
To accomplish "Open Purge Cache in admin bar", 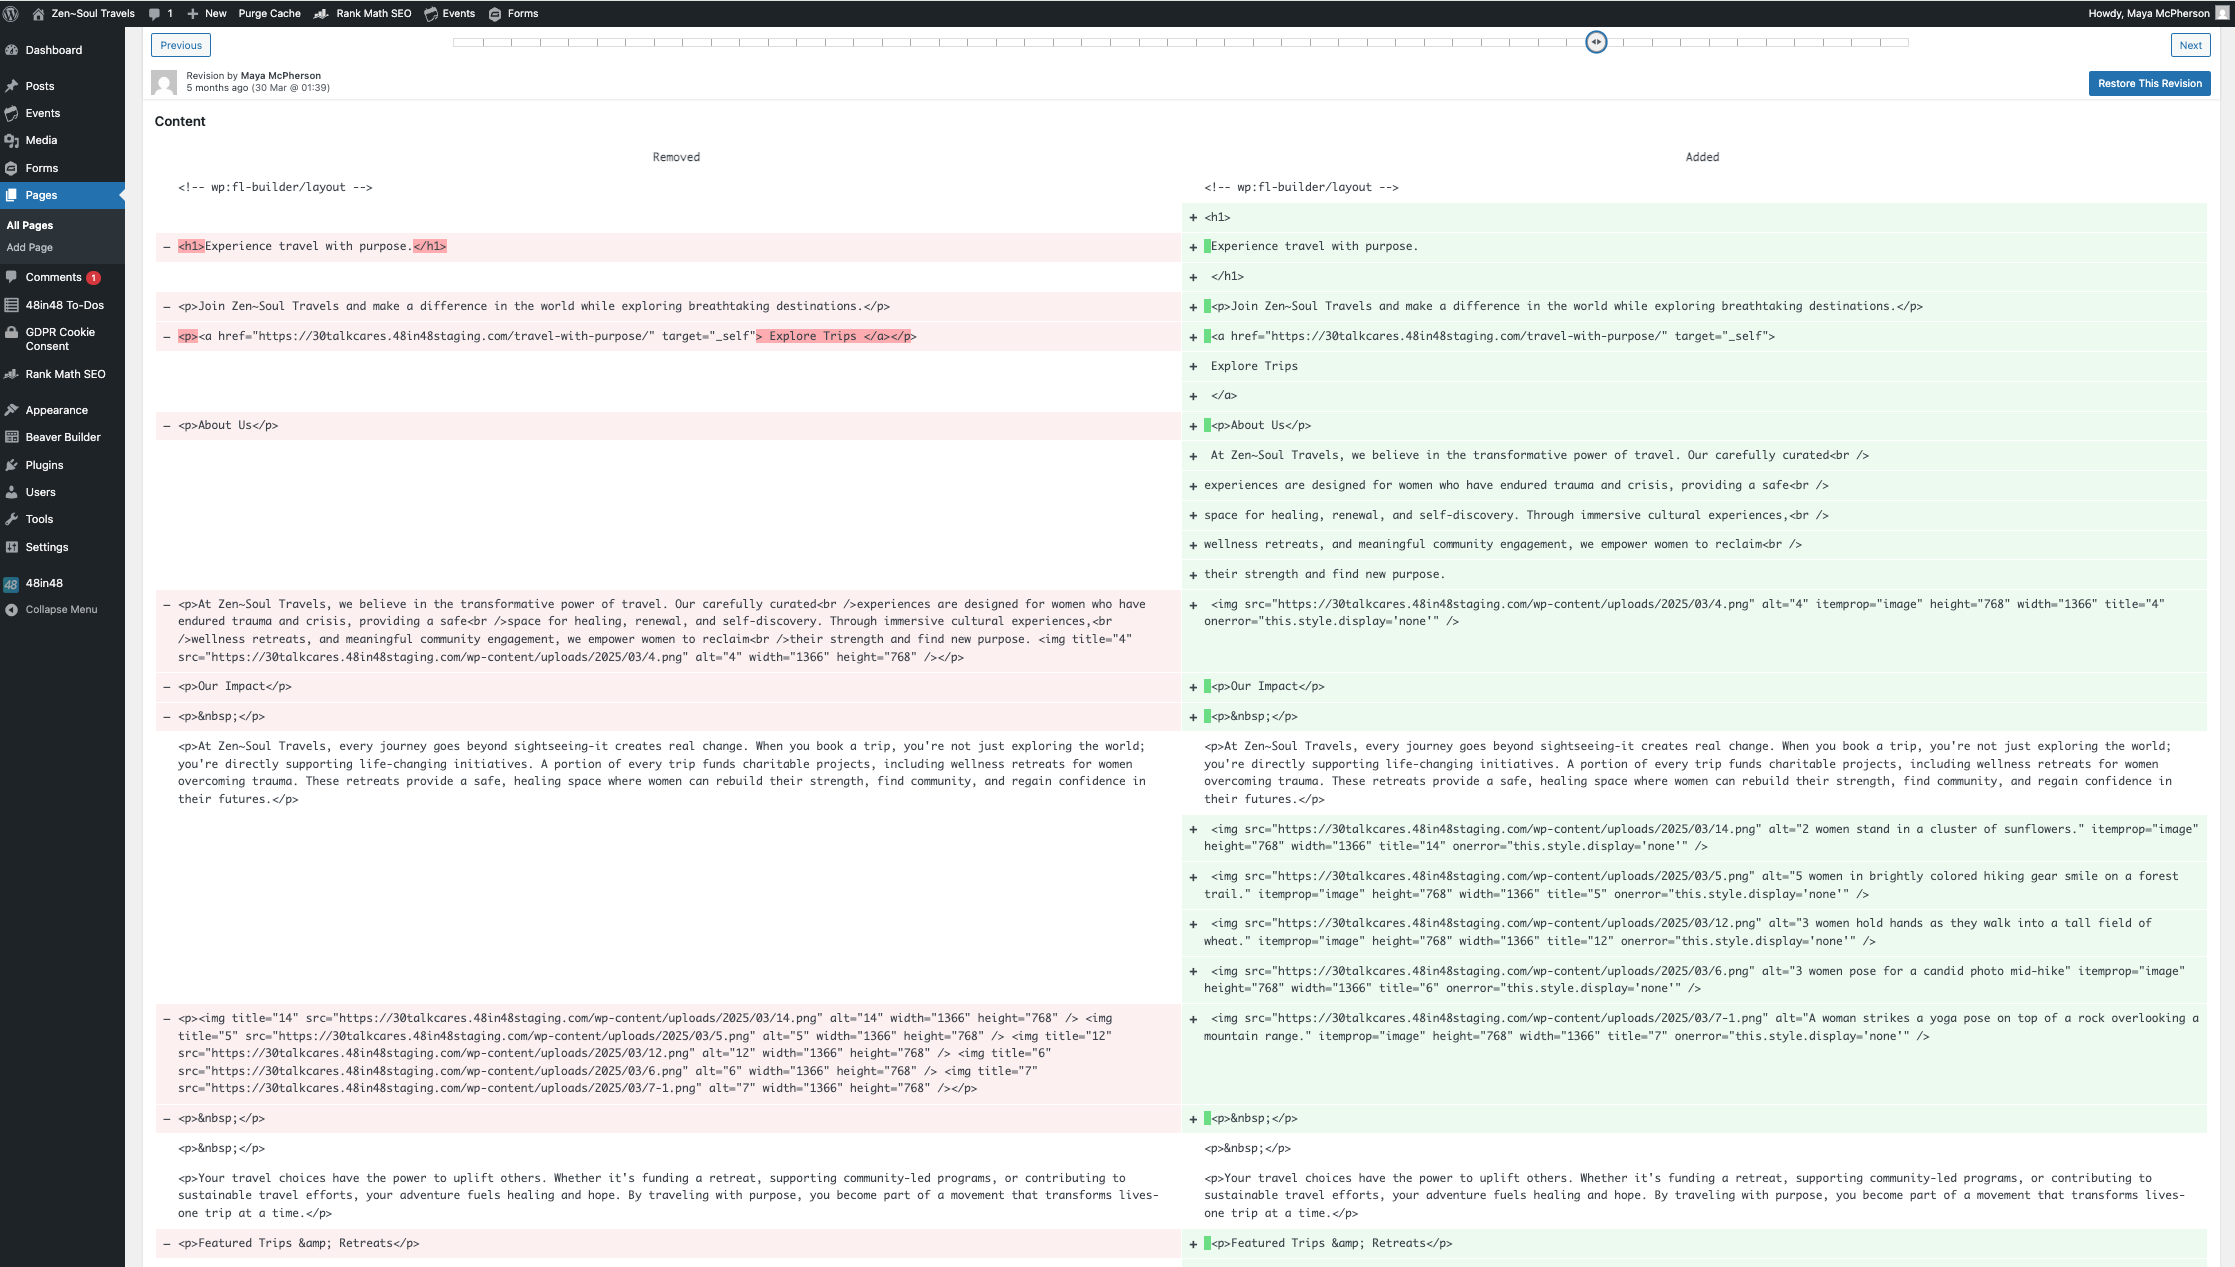I will [269, 13].
